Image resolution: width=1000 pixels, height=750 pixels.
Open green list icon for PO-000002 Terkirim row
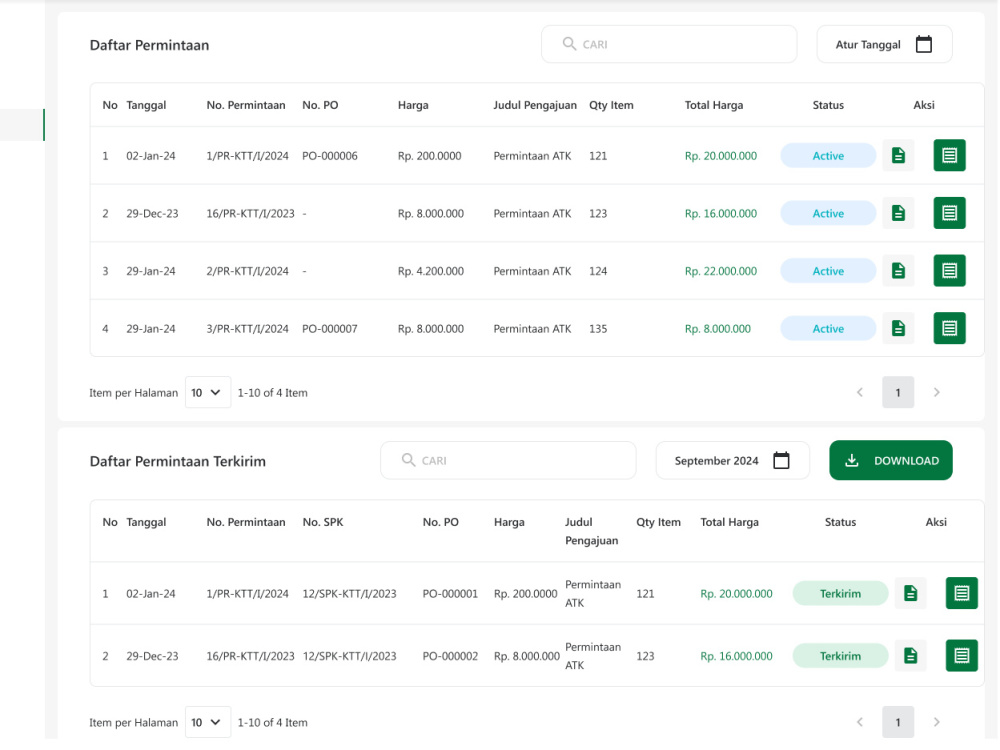point(961,656)
